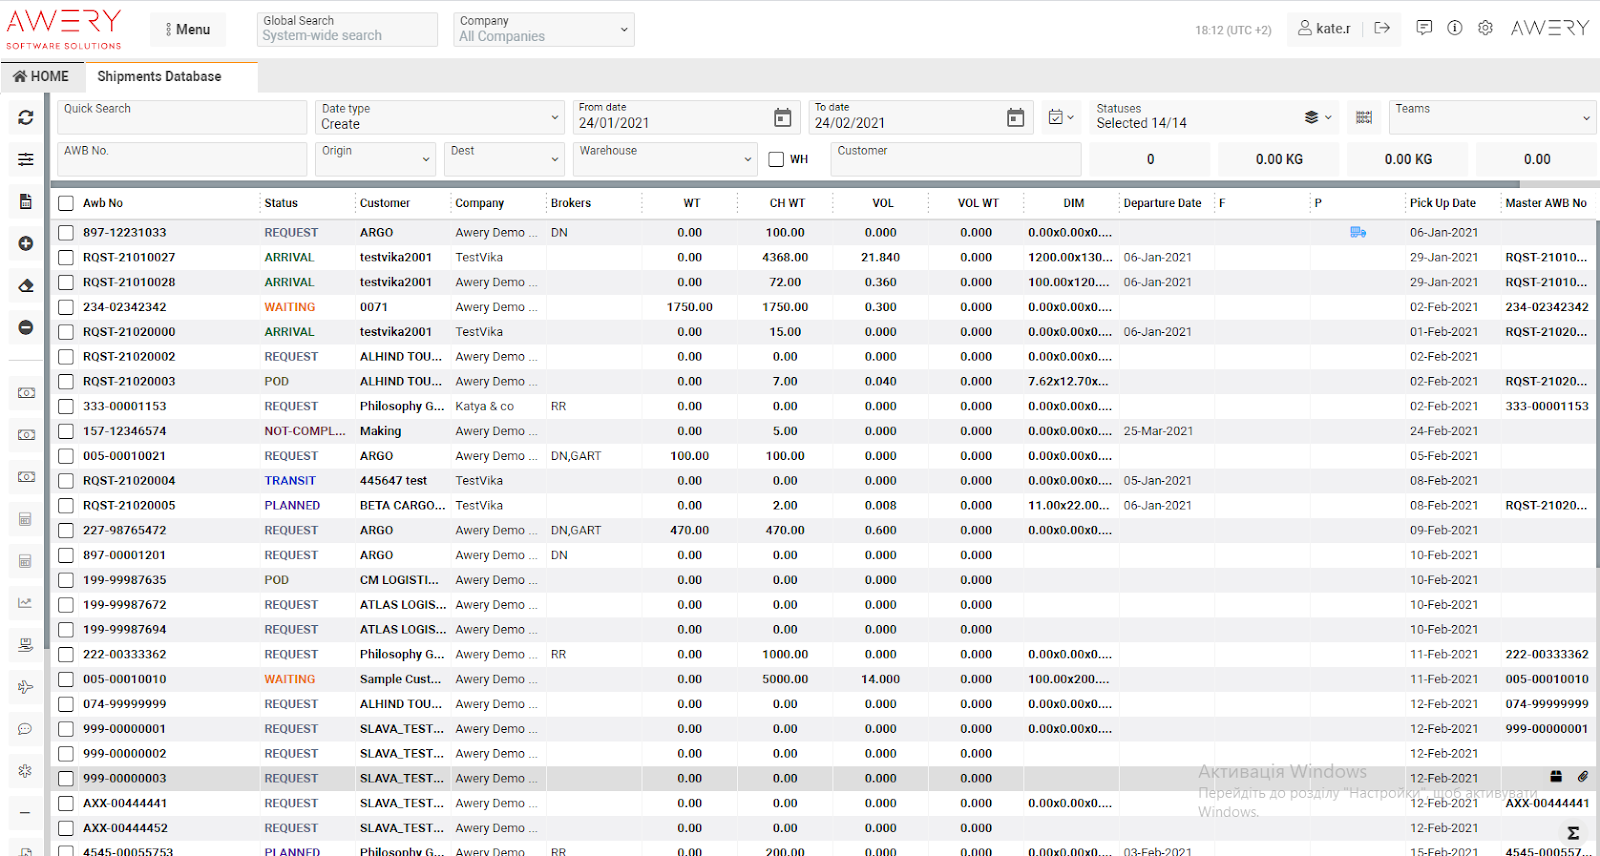
Task: Click the airplane icon in the sidebar
Action: pyautogui.click(x=25, y=687)
